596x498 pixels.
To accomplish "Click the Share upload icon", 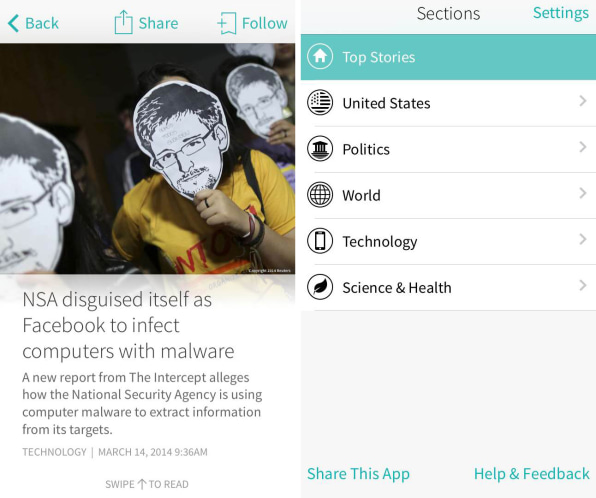I will pos(124,22).
